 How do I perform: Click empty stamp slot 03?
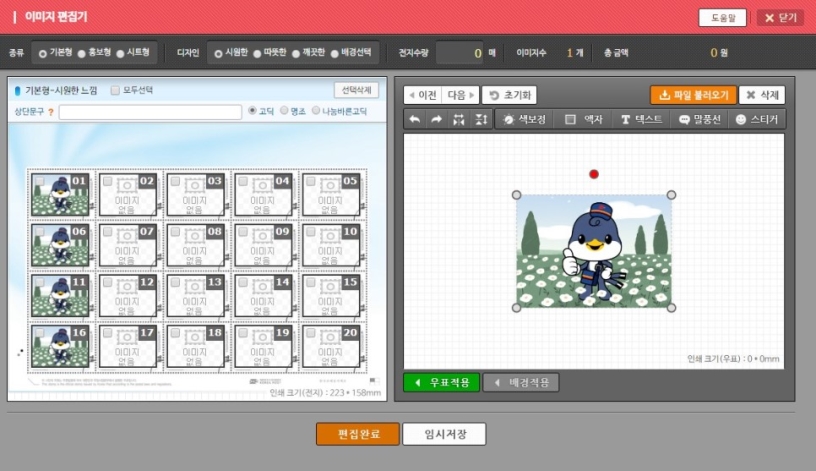tap(196, 195)
